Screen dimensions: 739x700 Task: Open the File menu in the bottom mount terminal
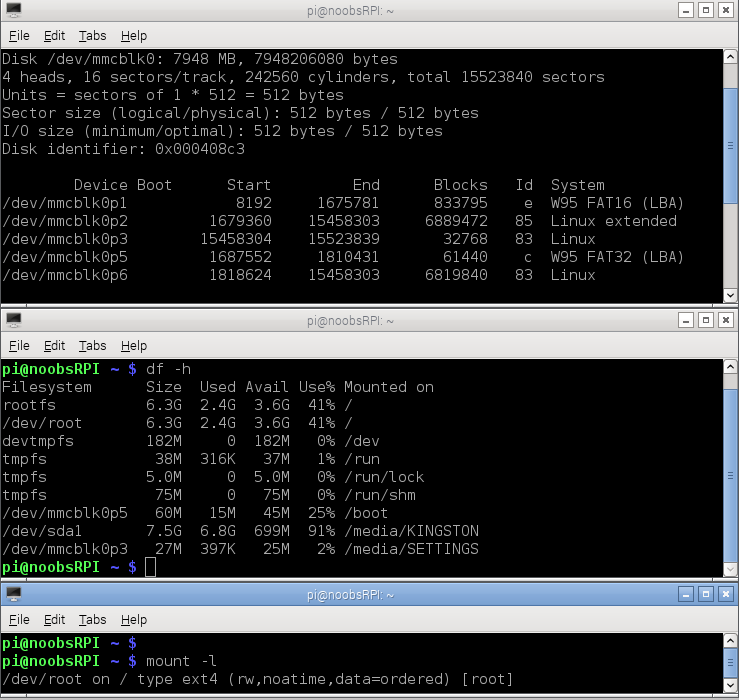coord(19,620)
